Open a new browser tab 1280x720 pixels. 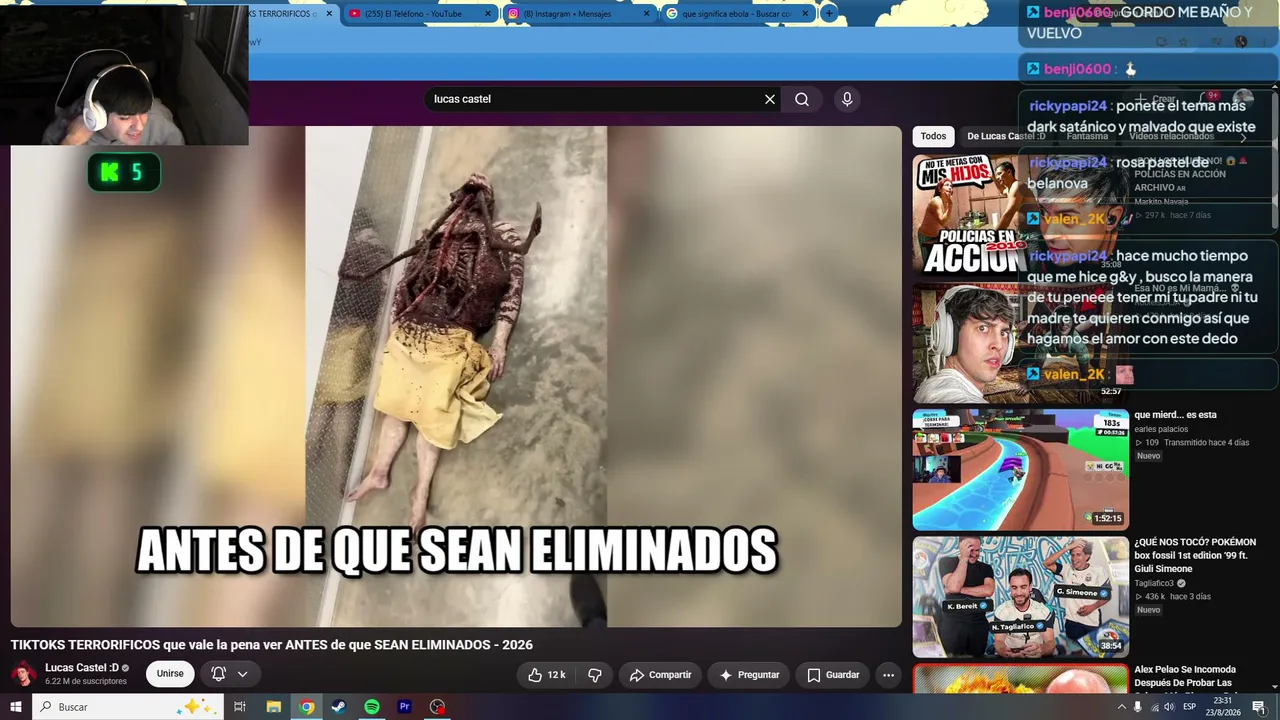pos(829,14)
